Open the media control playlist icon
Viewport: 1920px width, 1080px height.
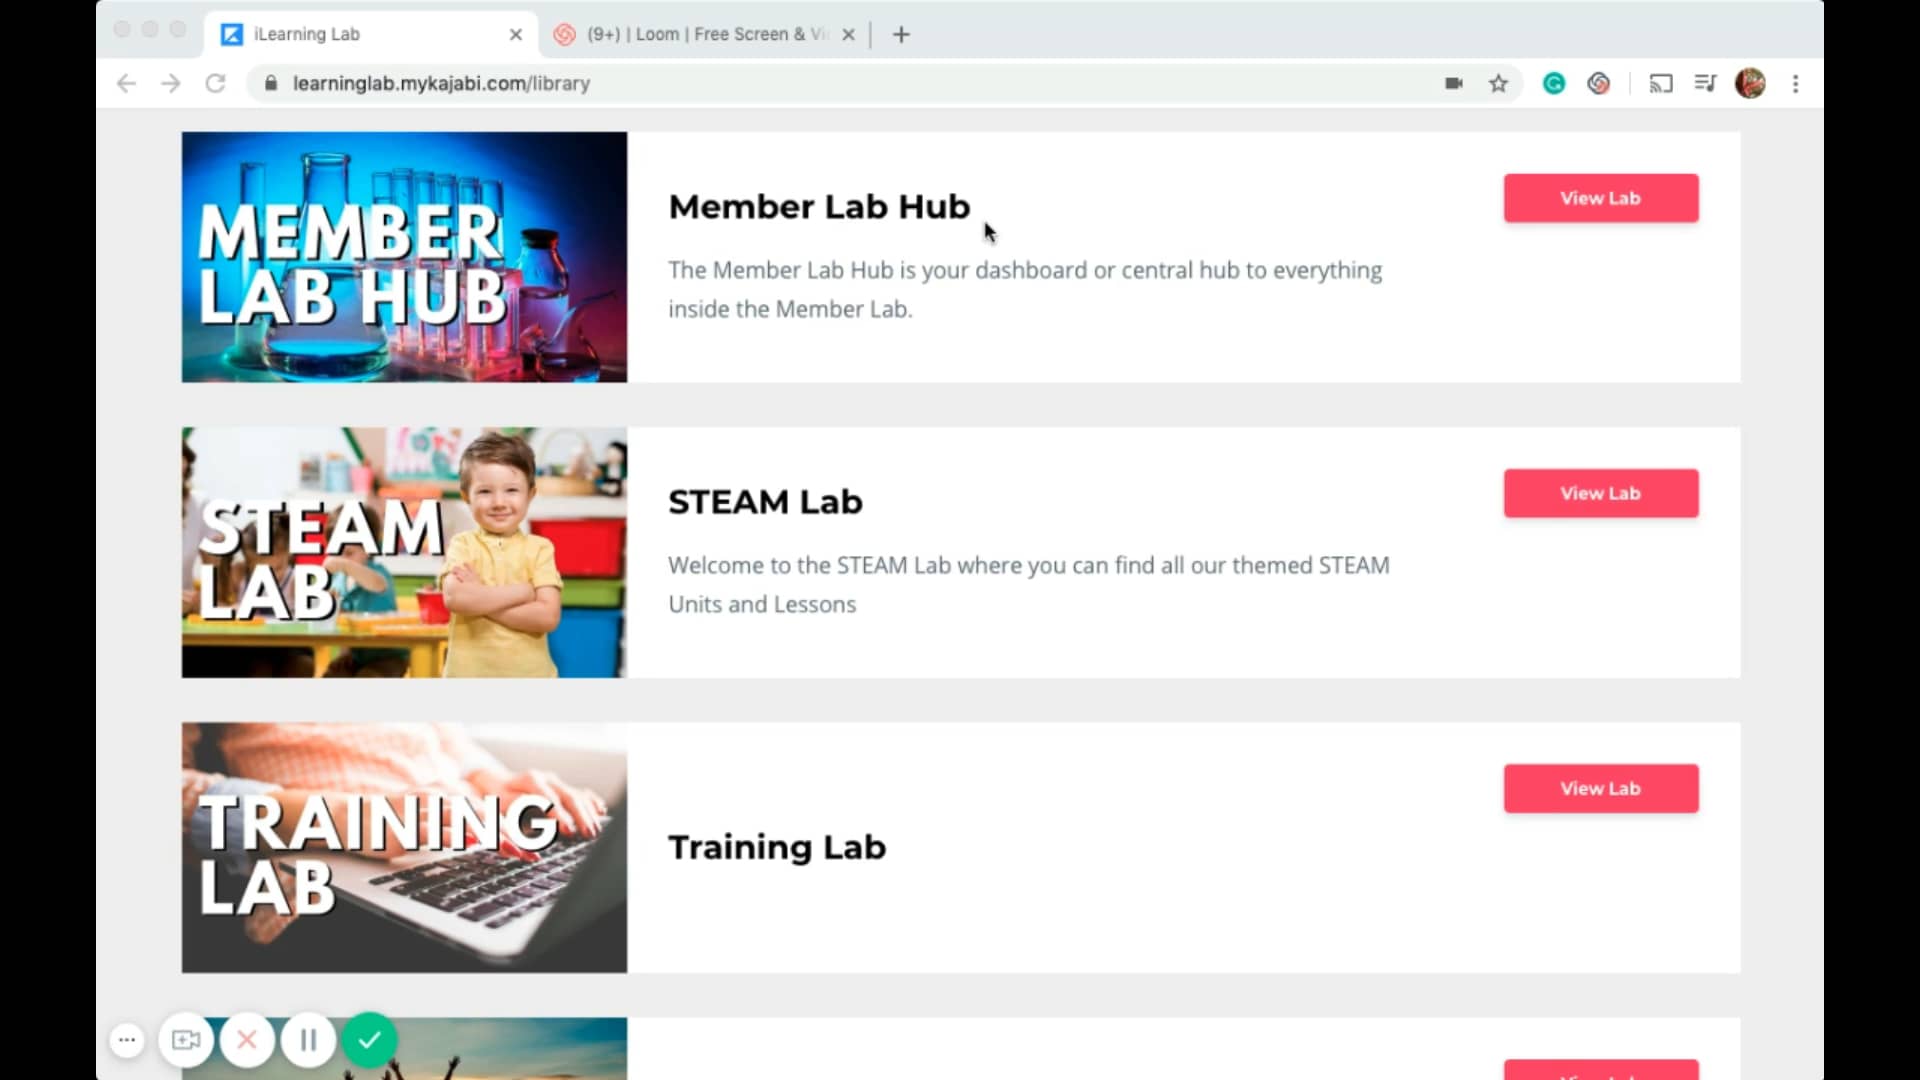pyautogui.click(x=1706, y=84)
